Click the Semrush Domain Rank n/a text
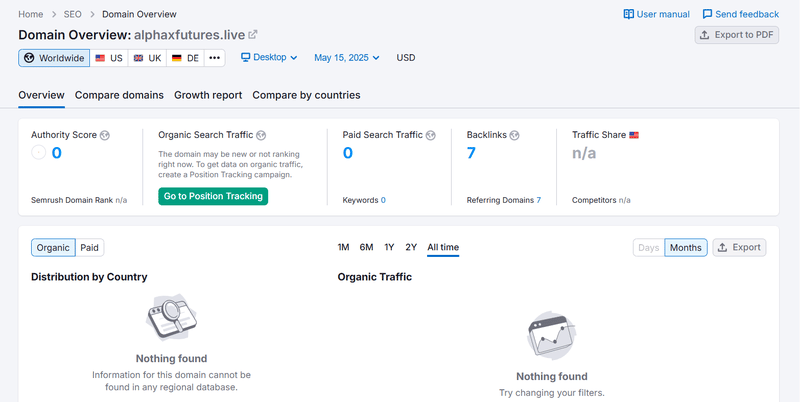The width and height of the screenshot is (800, 402). (x=79, y=200)
